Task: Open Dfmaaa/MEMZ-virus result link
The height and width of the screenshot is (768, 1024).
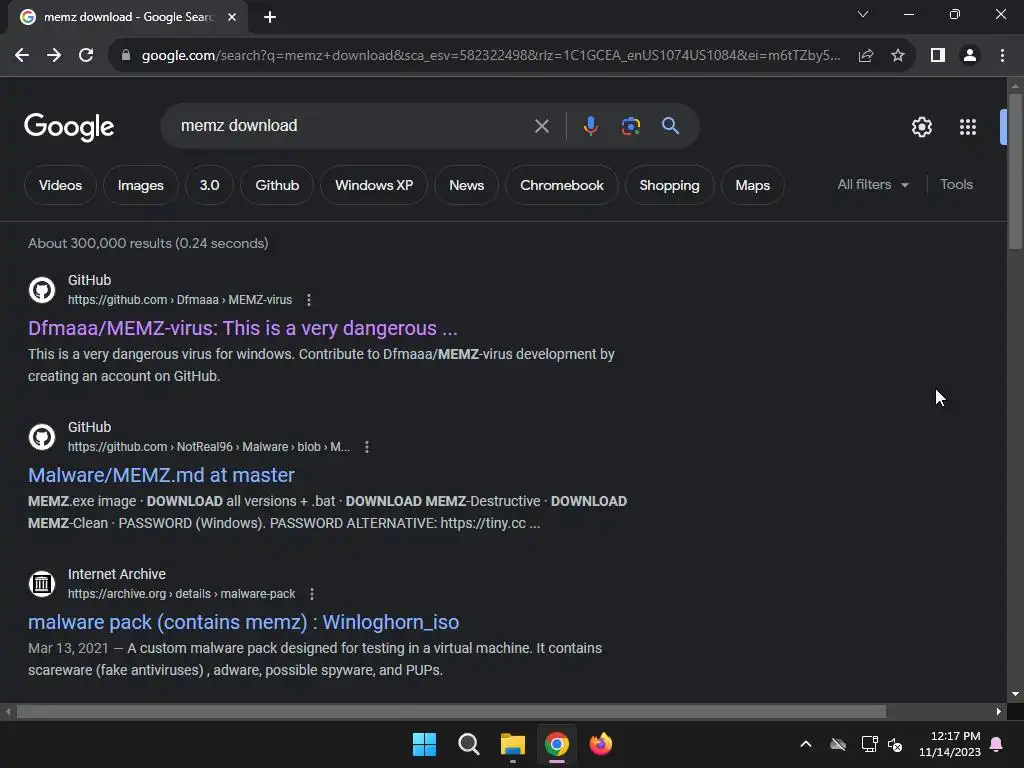Action: [242, 328]
